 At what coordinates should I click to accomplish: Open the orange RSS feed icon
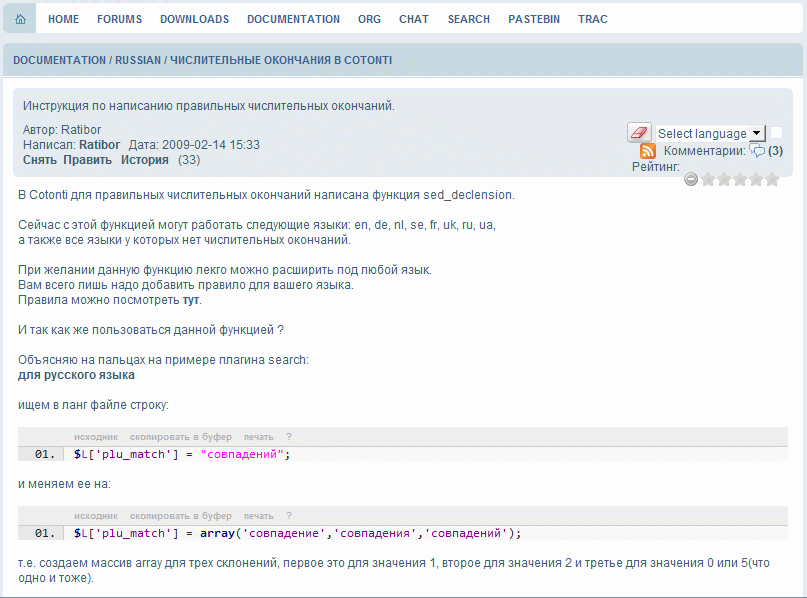[x=647, y=151]
